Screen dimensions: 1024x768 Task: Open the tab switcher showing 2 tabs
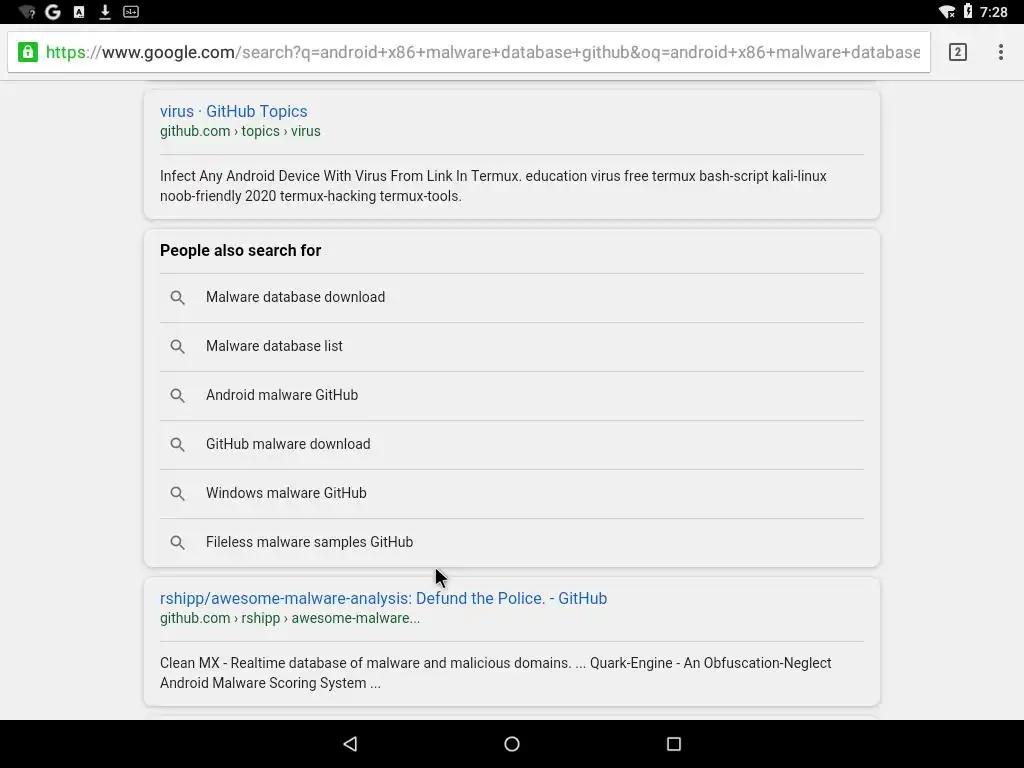pyautogui.click(x=957, y=52)
